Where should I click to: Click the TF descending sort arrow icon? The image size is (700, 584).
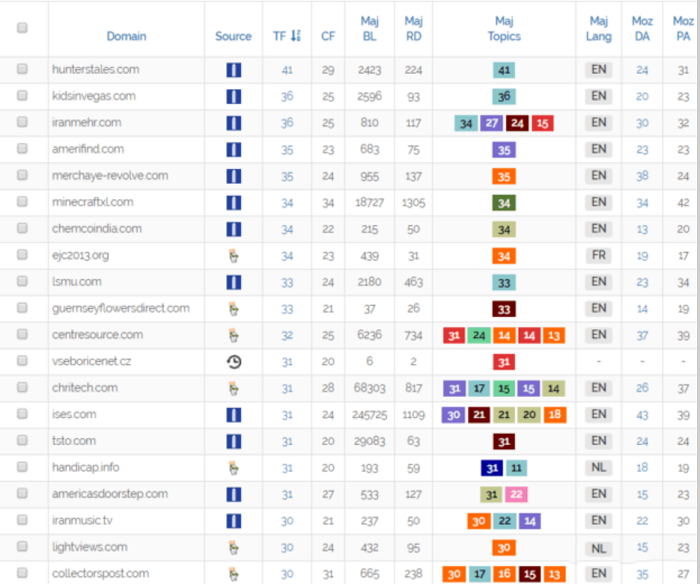tap(296, 36)
